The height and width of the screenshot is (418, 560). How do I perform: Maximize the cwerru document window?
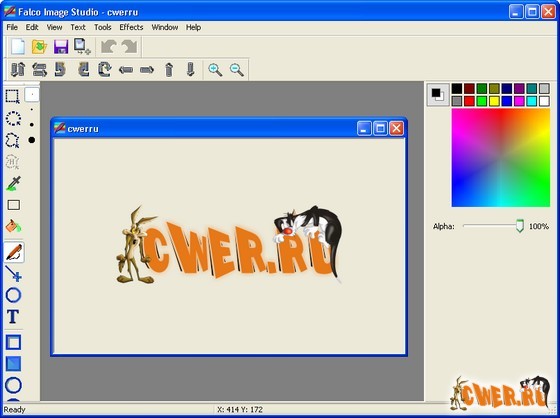pos(380,128)
